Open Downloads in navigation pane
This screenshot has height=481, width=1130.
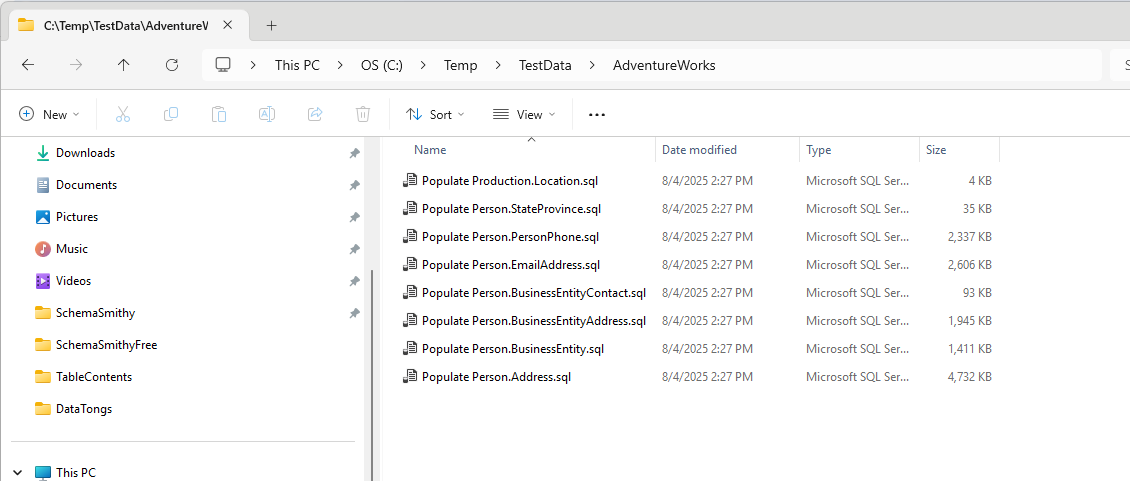click(86, 153)
